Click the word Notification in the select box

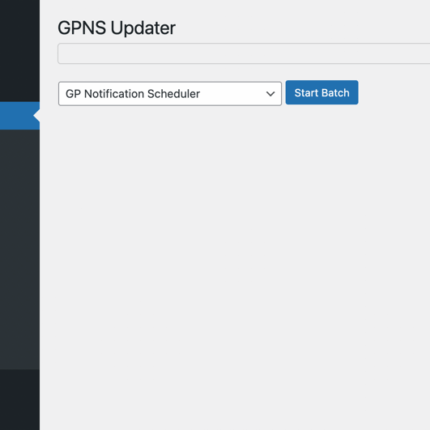click(x=114, y=94)
